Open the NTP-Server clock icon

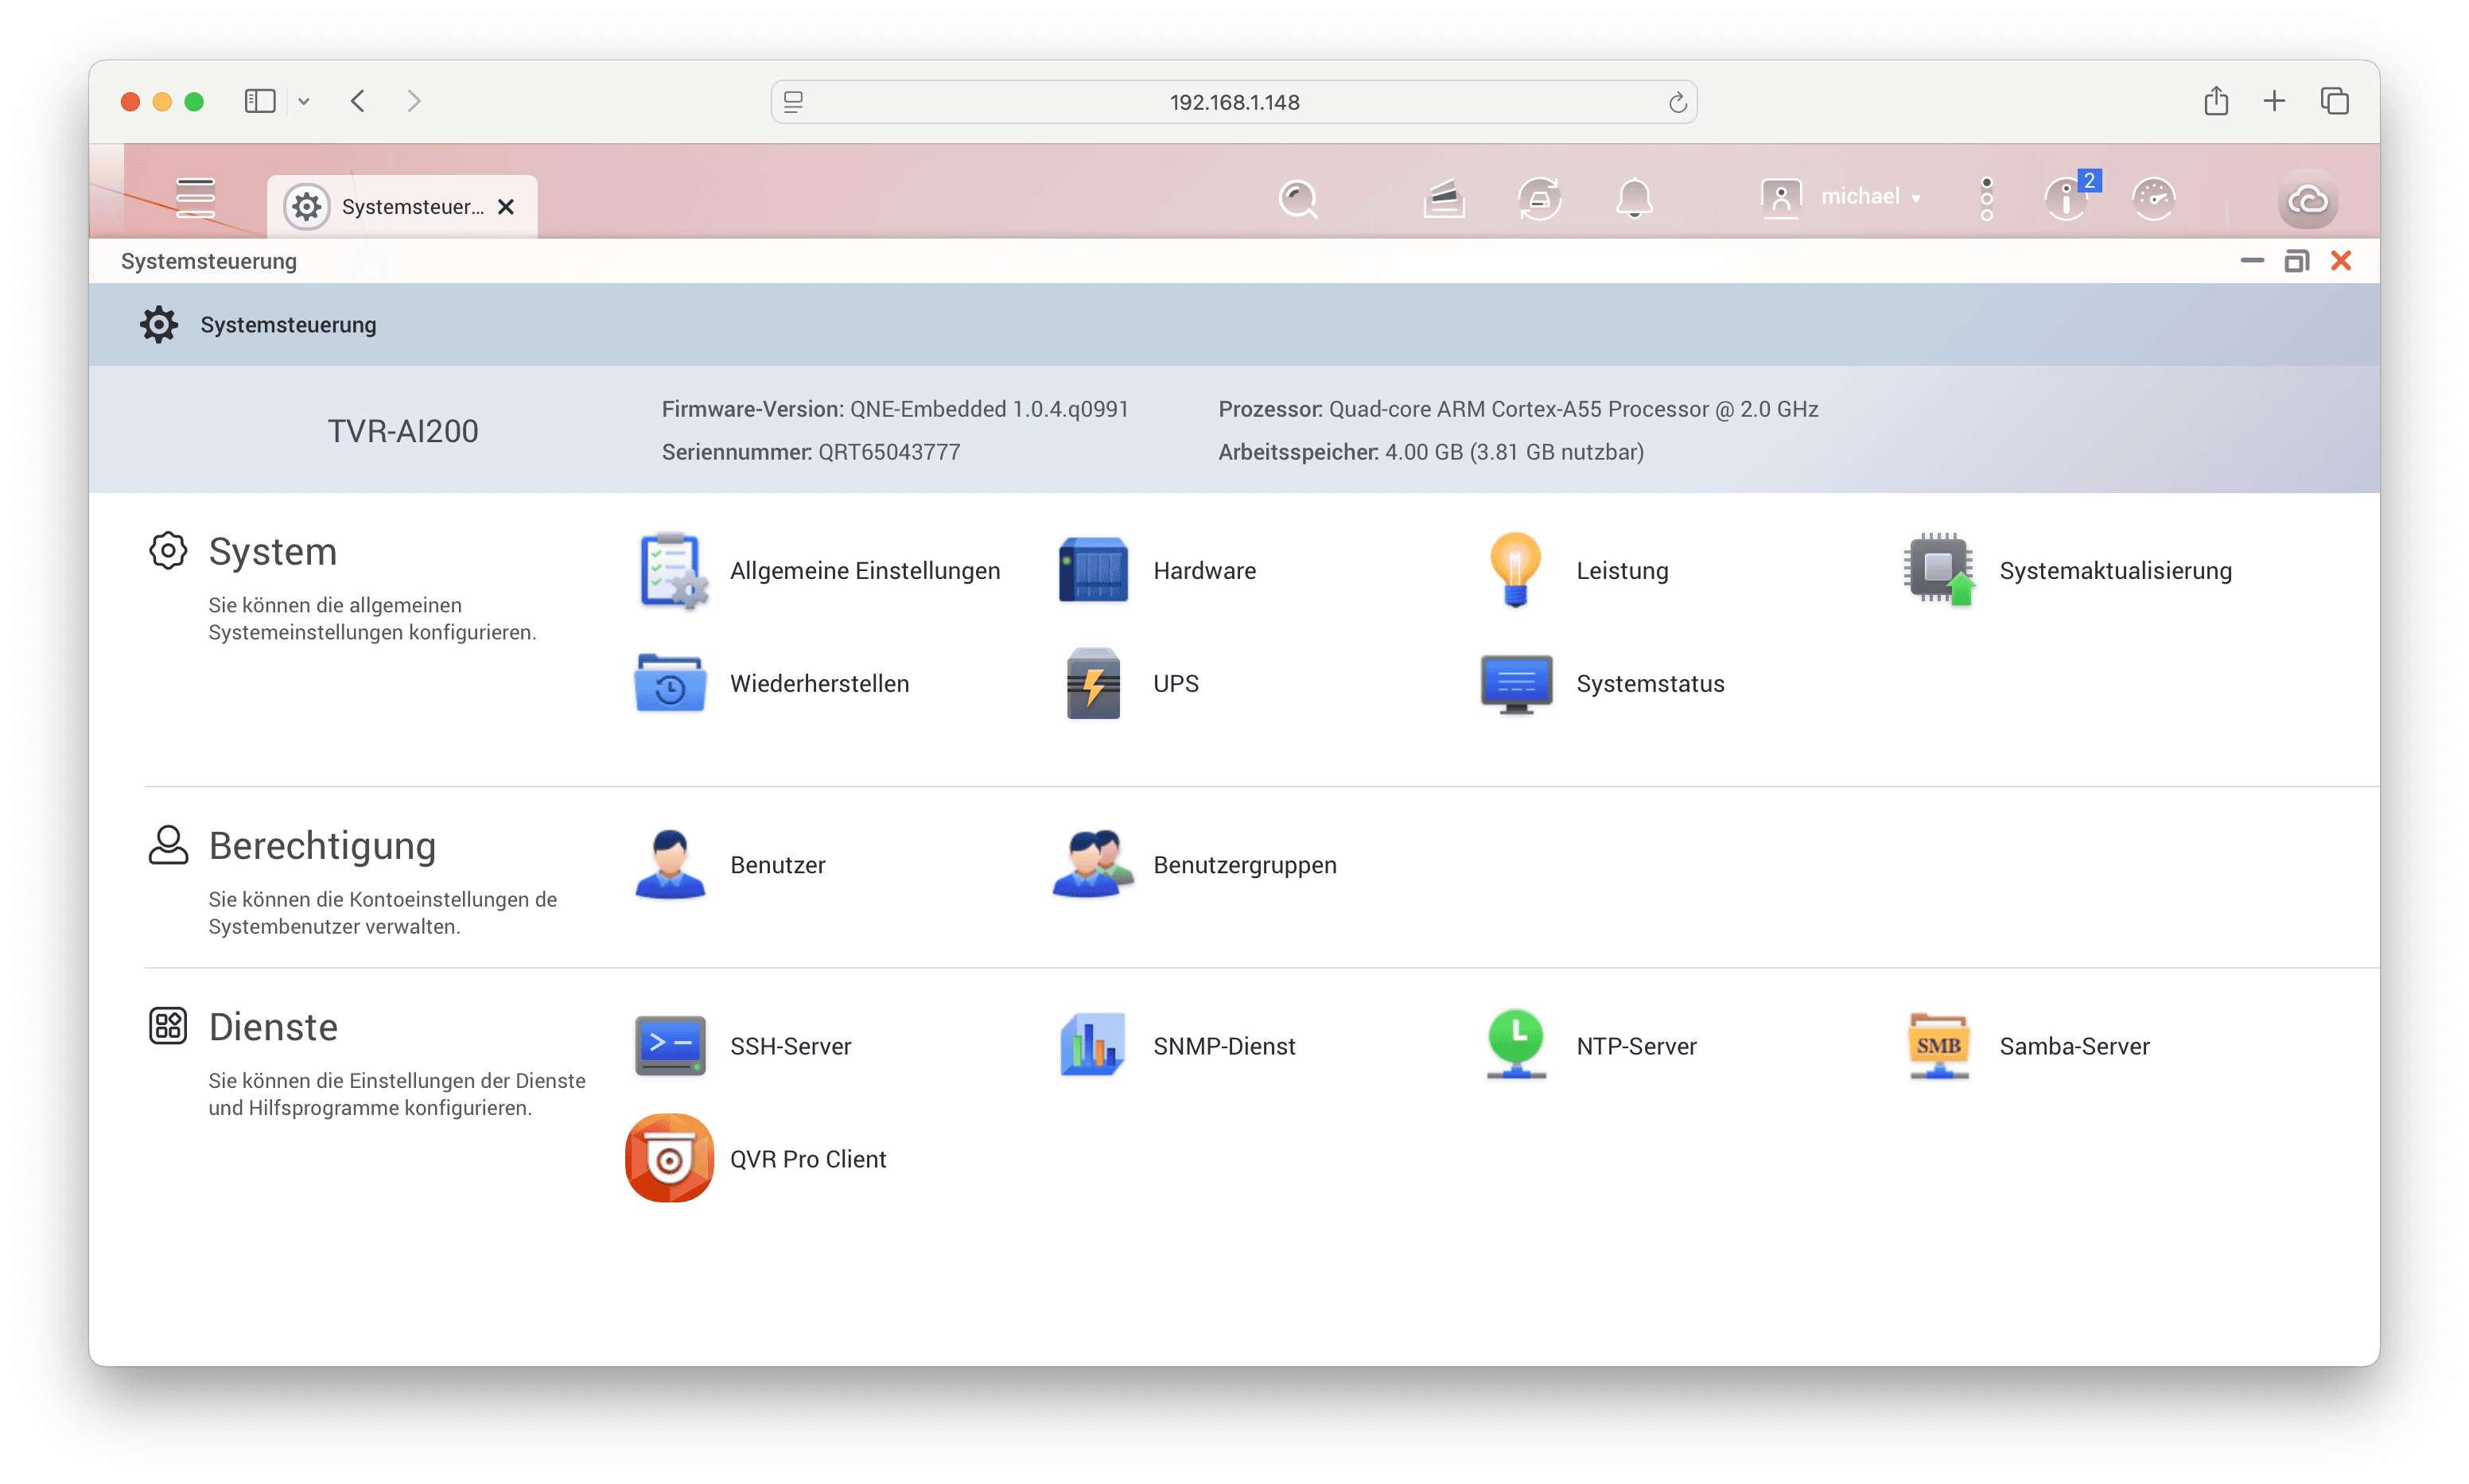(x=1515, y=1045)
